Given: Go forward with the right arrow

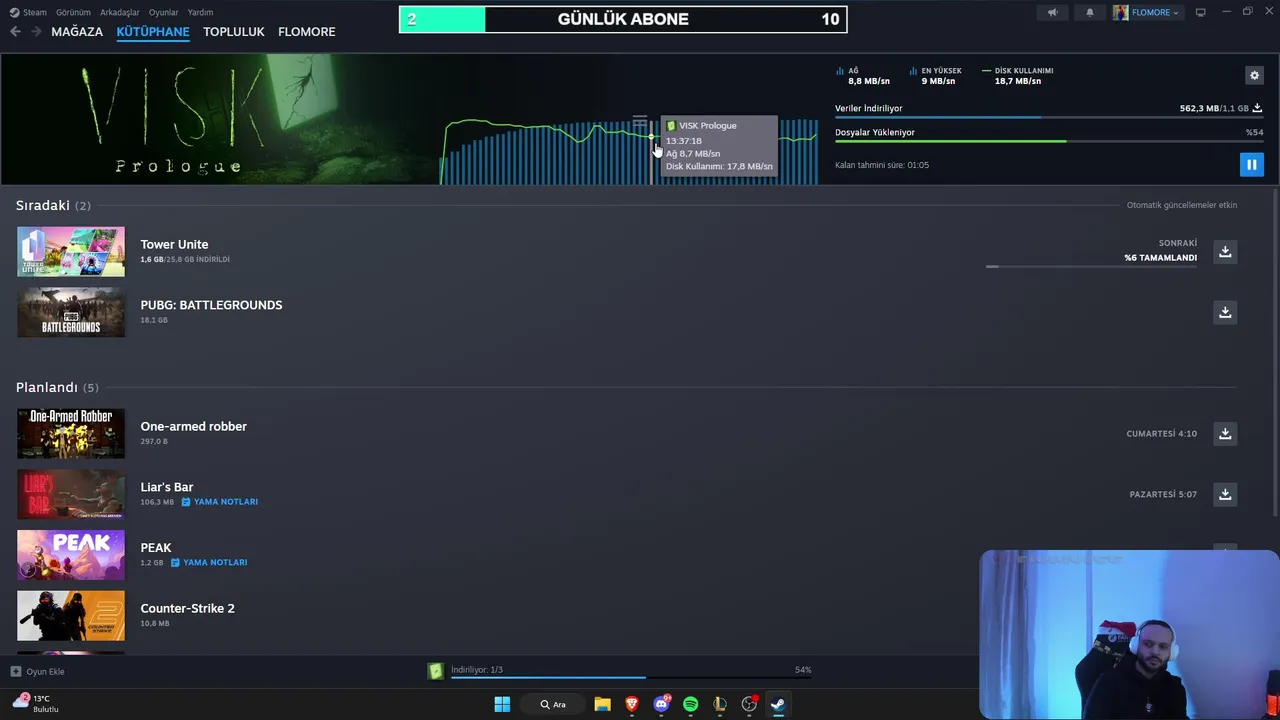Looking at the screenshot, I should pyautogui.click(x=36, y=32).
